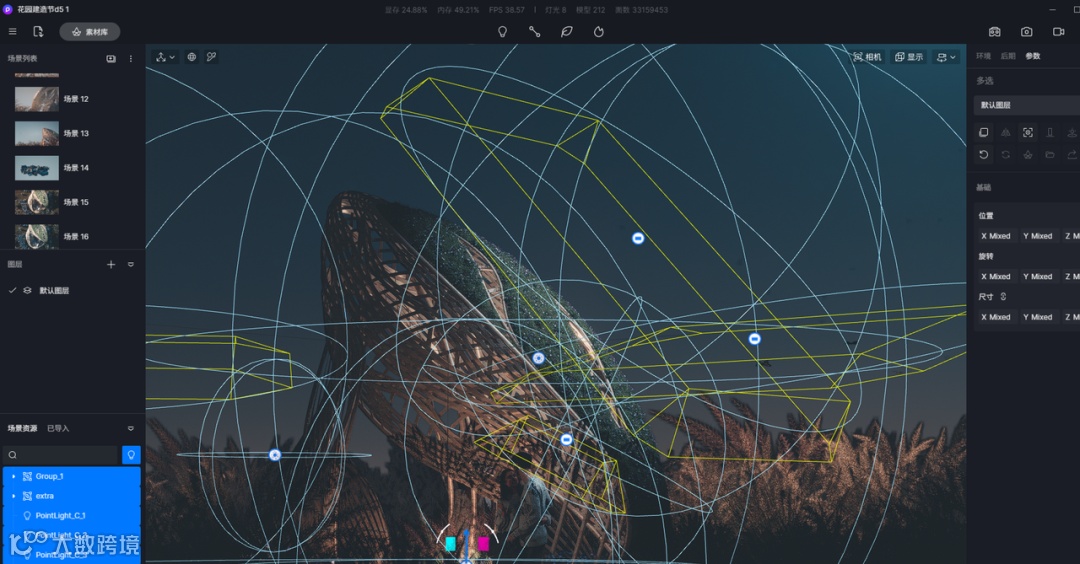Click the scene resources search field
The image size is (1080, 564).
(x=61, y=455)
